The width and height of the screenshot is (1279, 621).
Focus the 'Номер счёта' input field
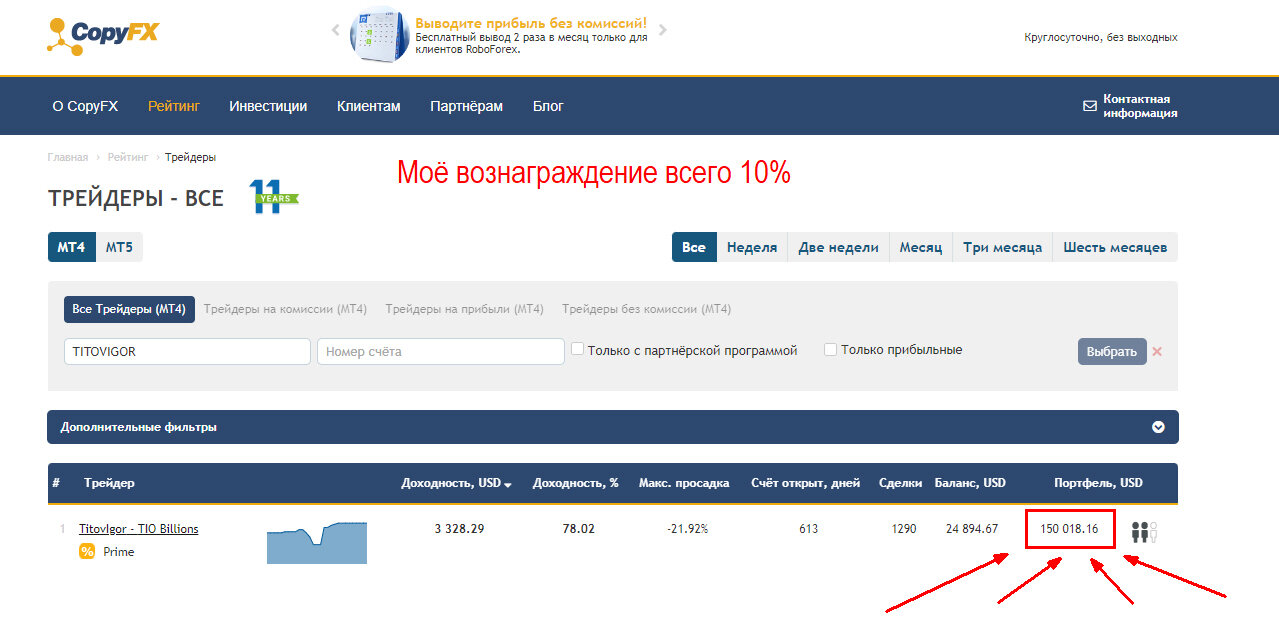[x=441, y=351]
